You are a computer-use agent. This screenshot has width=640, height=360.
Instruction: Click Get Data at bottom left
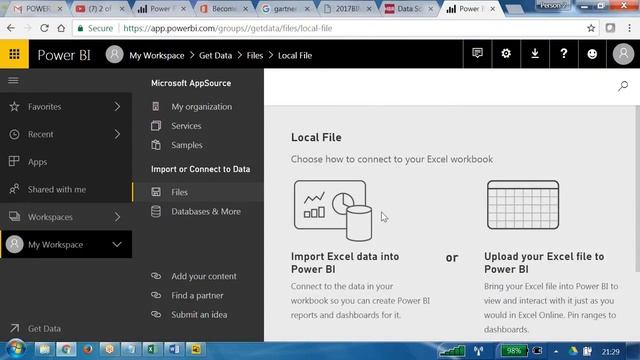(44, 328)
